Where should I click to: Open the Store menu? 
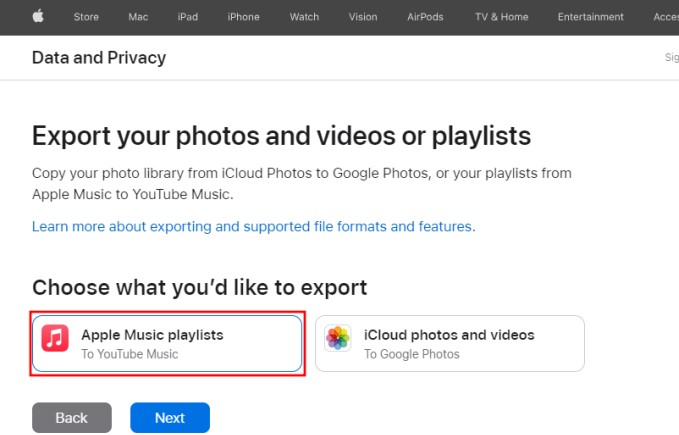click(x=87, y=17)
